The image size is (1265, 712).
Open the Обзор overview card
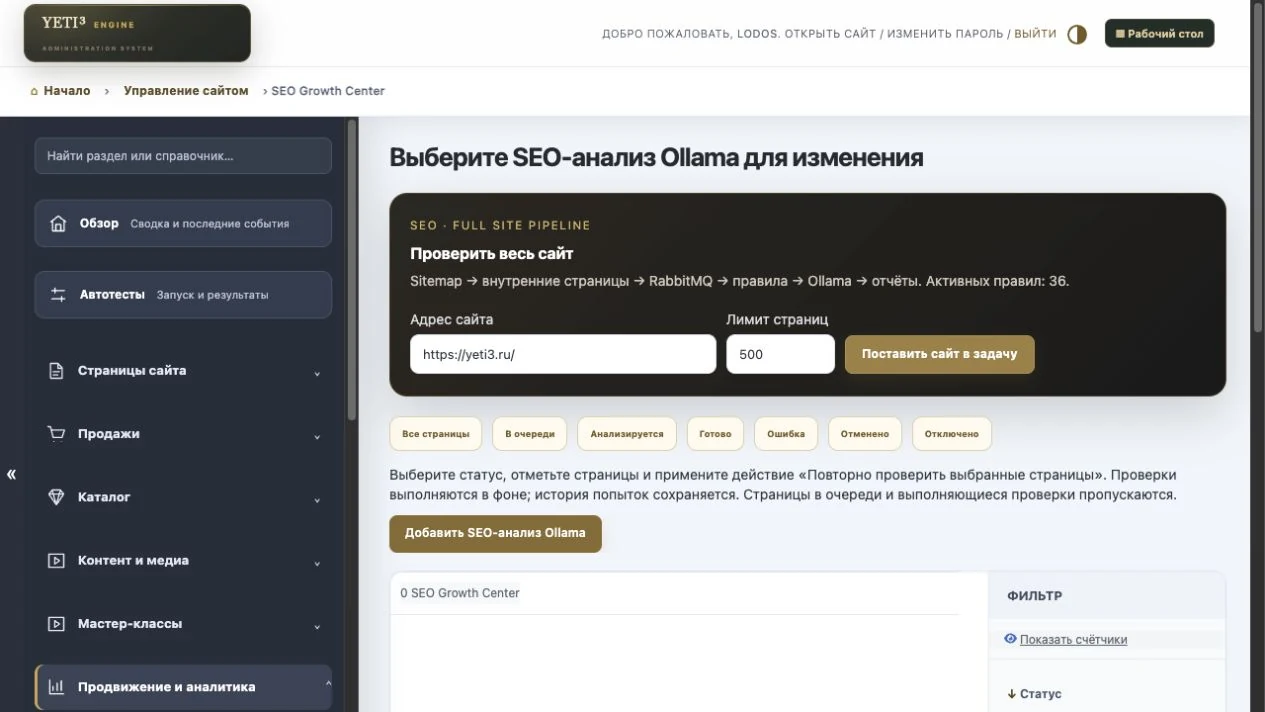coord(183,223)
